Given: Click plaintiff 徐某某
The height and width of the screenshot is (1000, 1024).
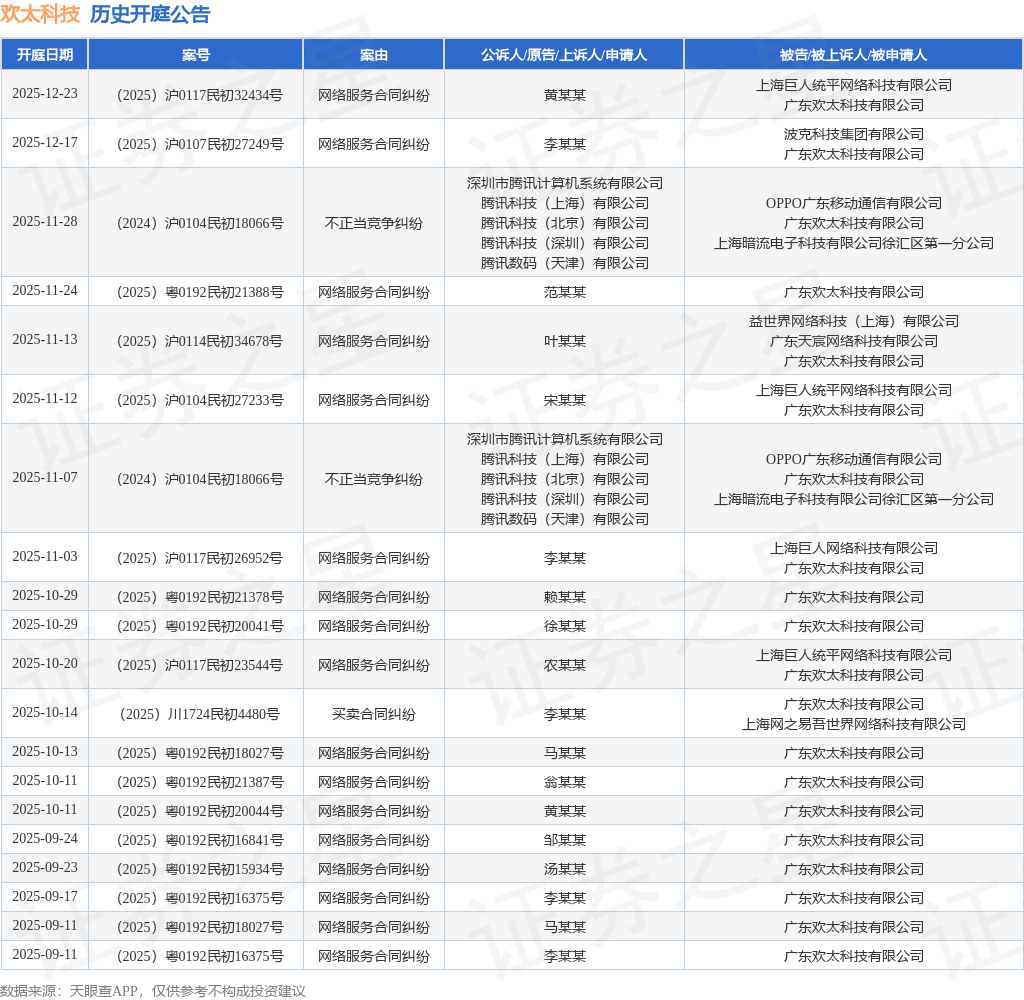Looking at the screenshot, I should coord(565,626).
